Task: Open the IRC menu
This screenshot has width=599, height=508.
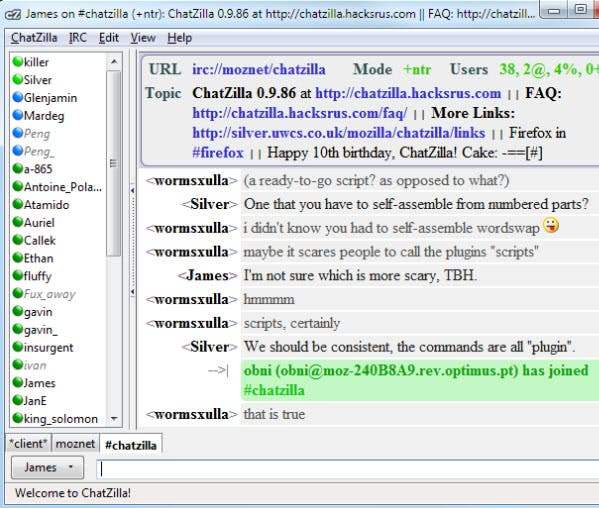Action: (x=78, y=38)
